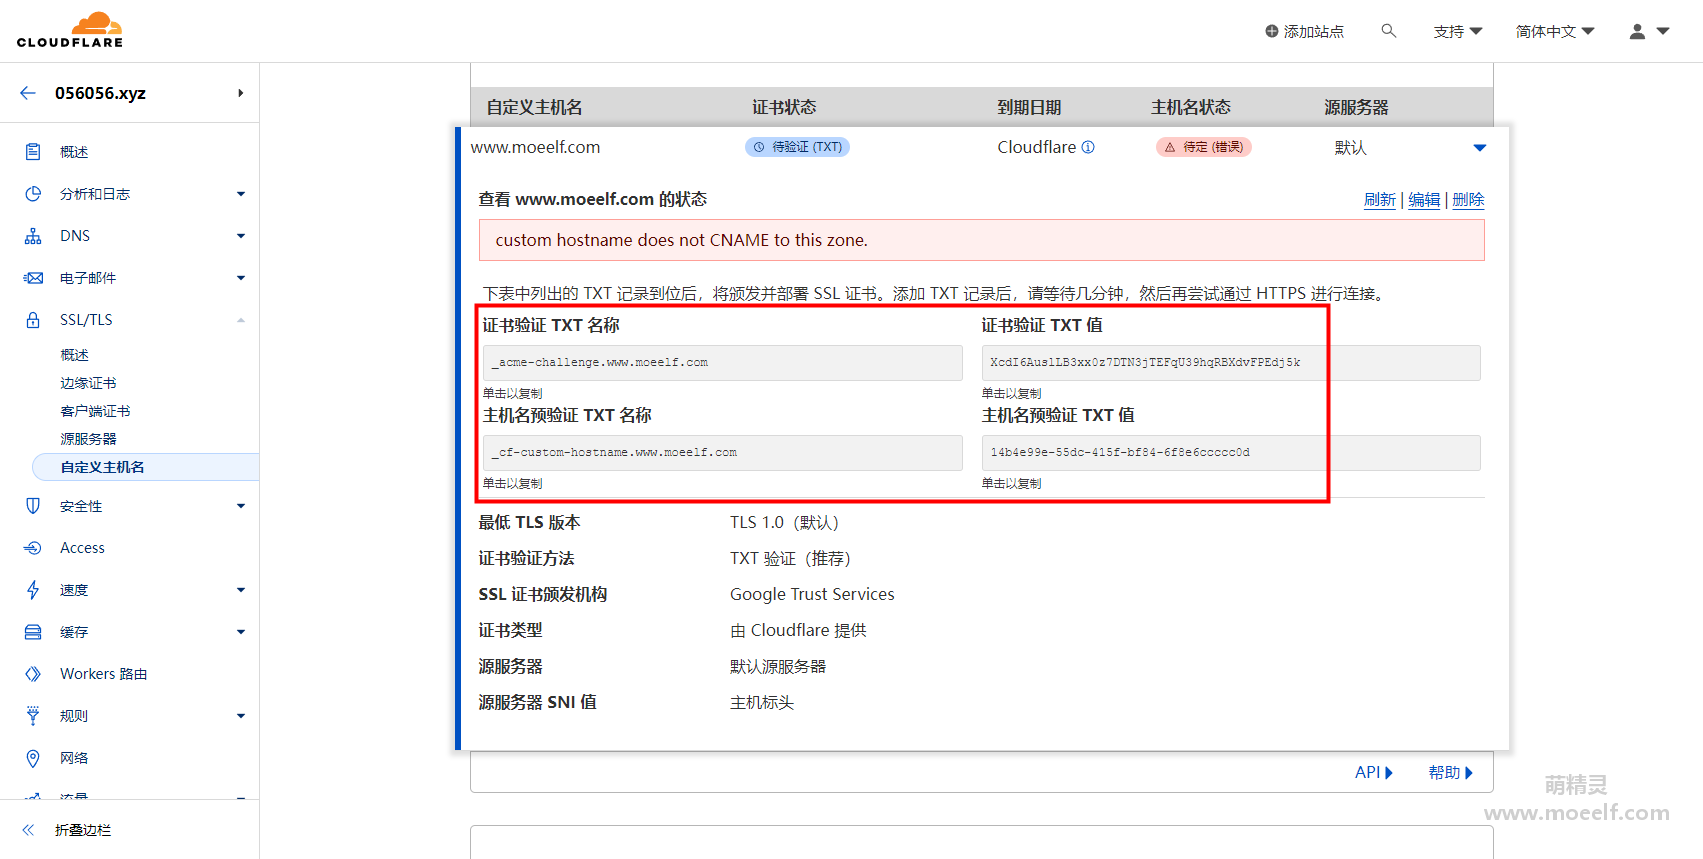Open the Workers Routes menu item
The width and height of the screenshot is (1703, 859).
pos(103,674)
